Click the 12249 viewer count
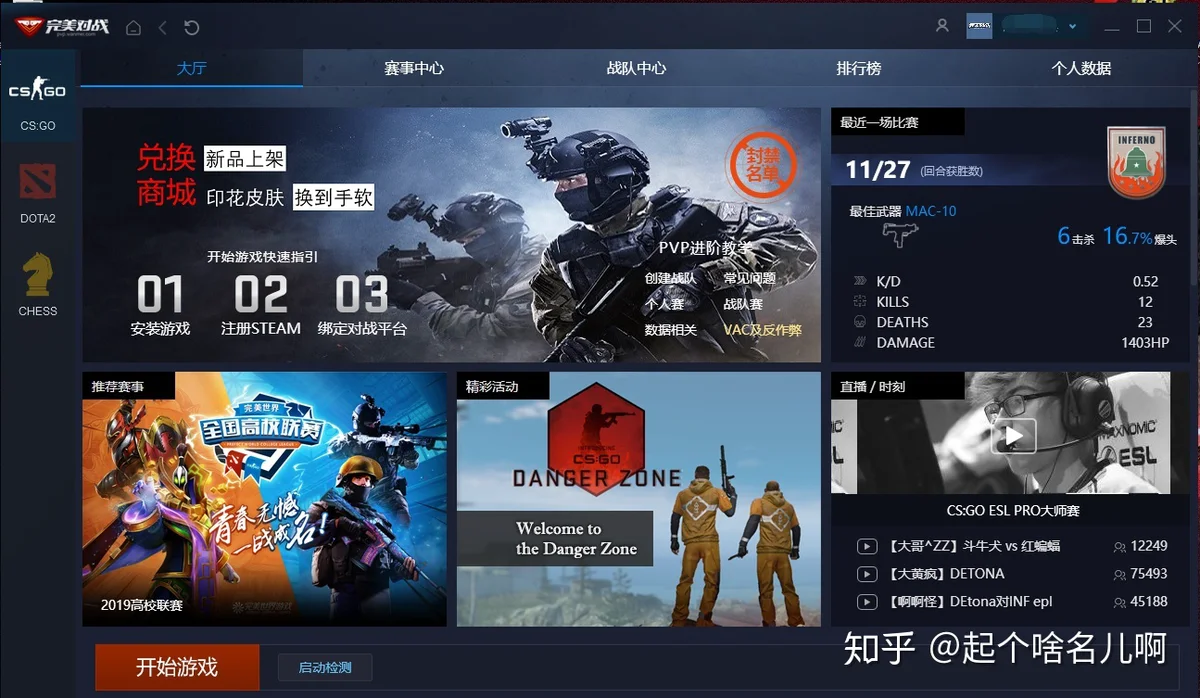The width and height of the screenshot is (1200, 698). point(1149,546)
